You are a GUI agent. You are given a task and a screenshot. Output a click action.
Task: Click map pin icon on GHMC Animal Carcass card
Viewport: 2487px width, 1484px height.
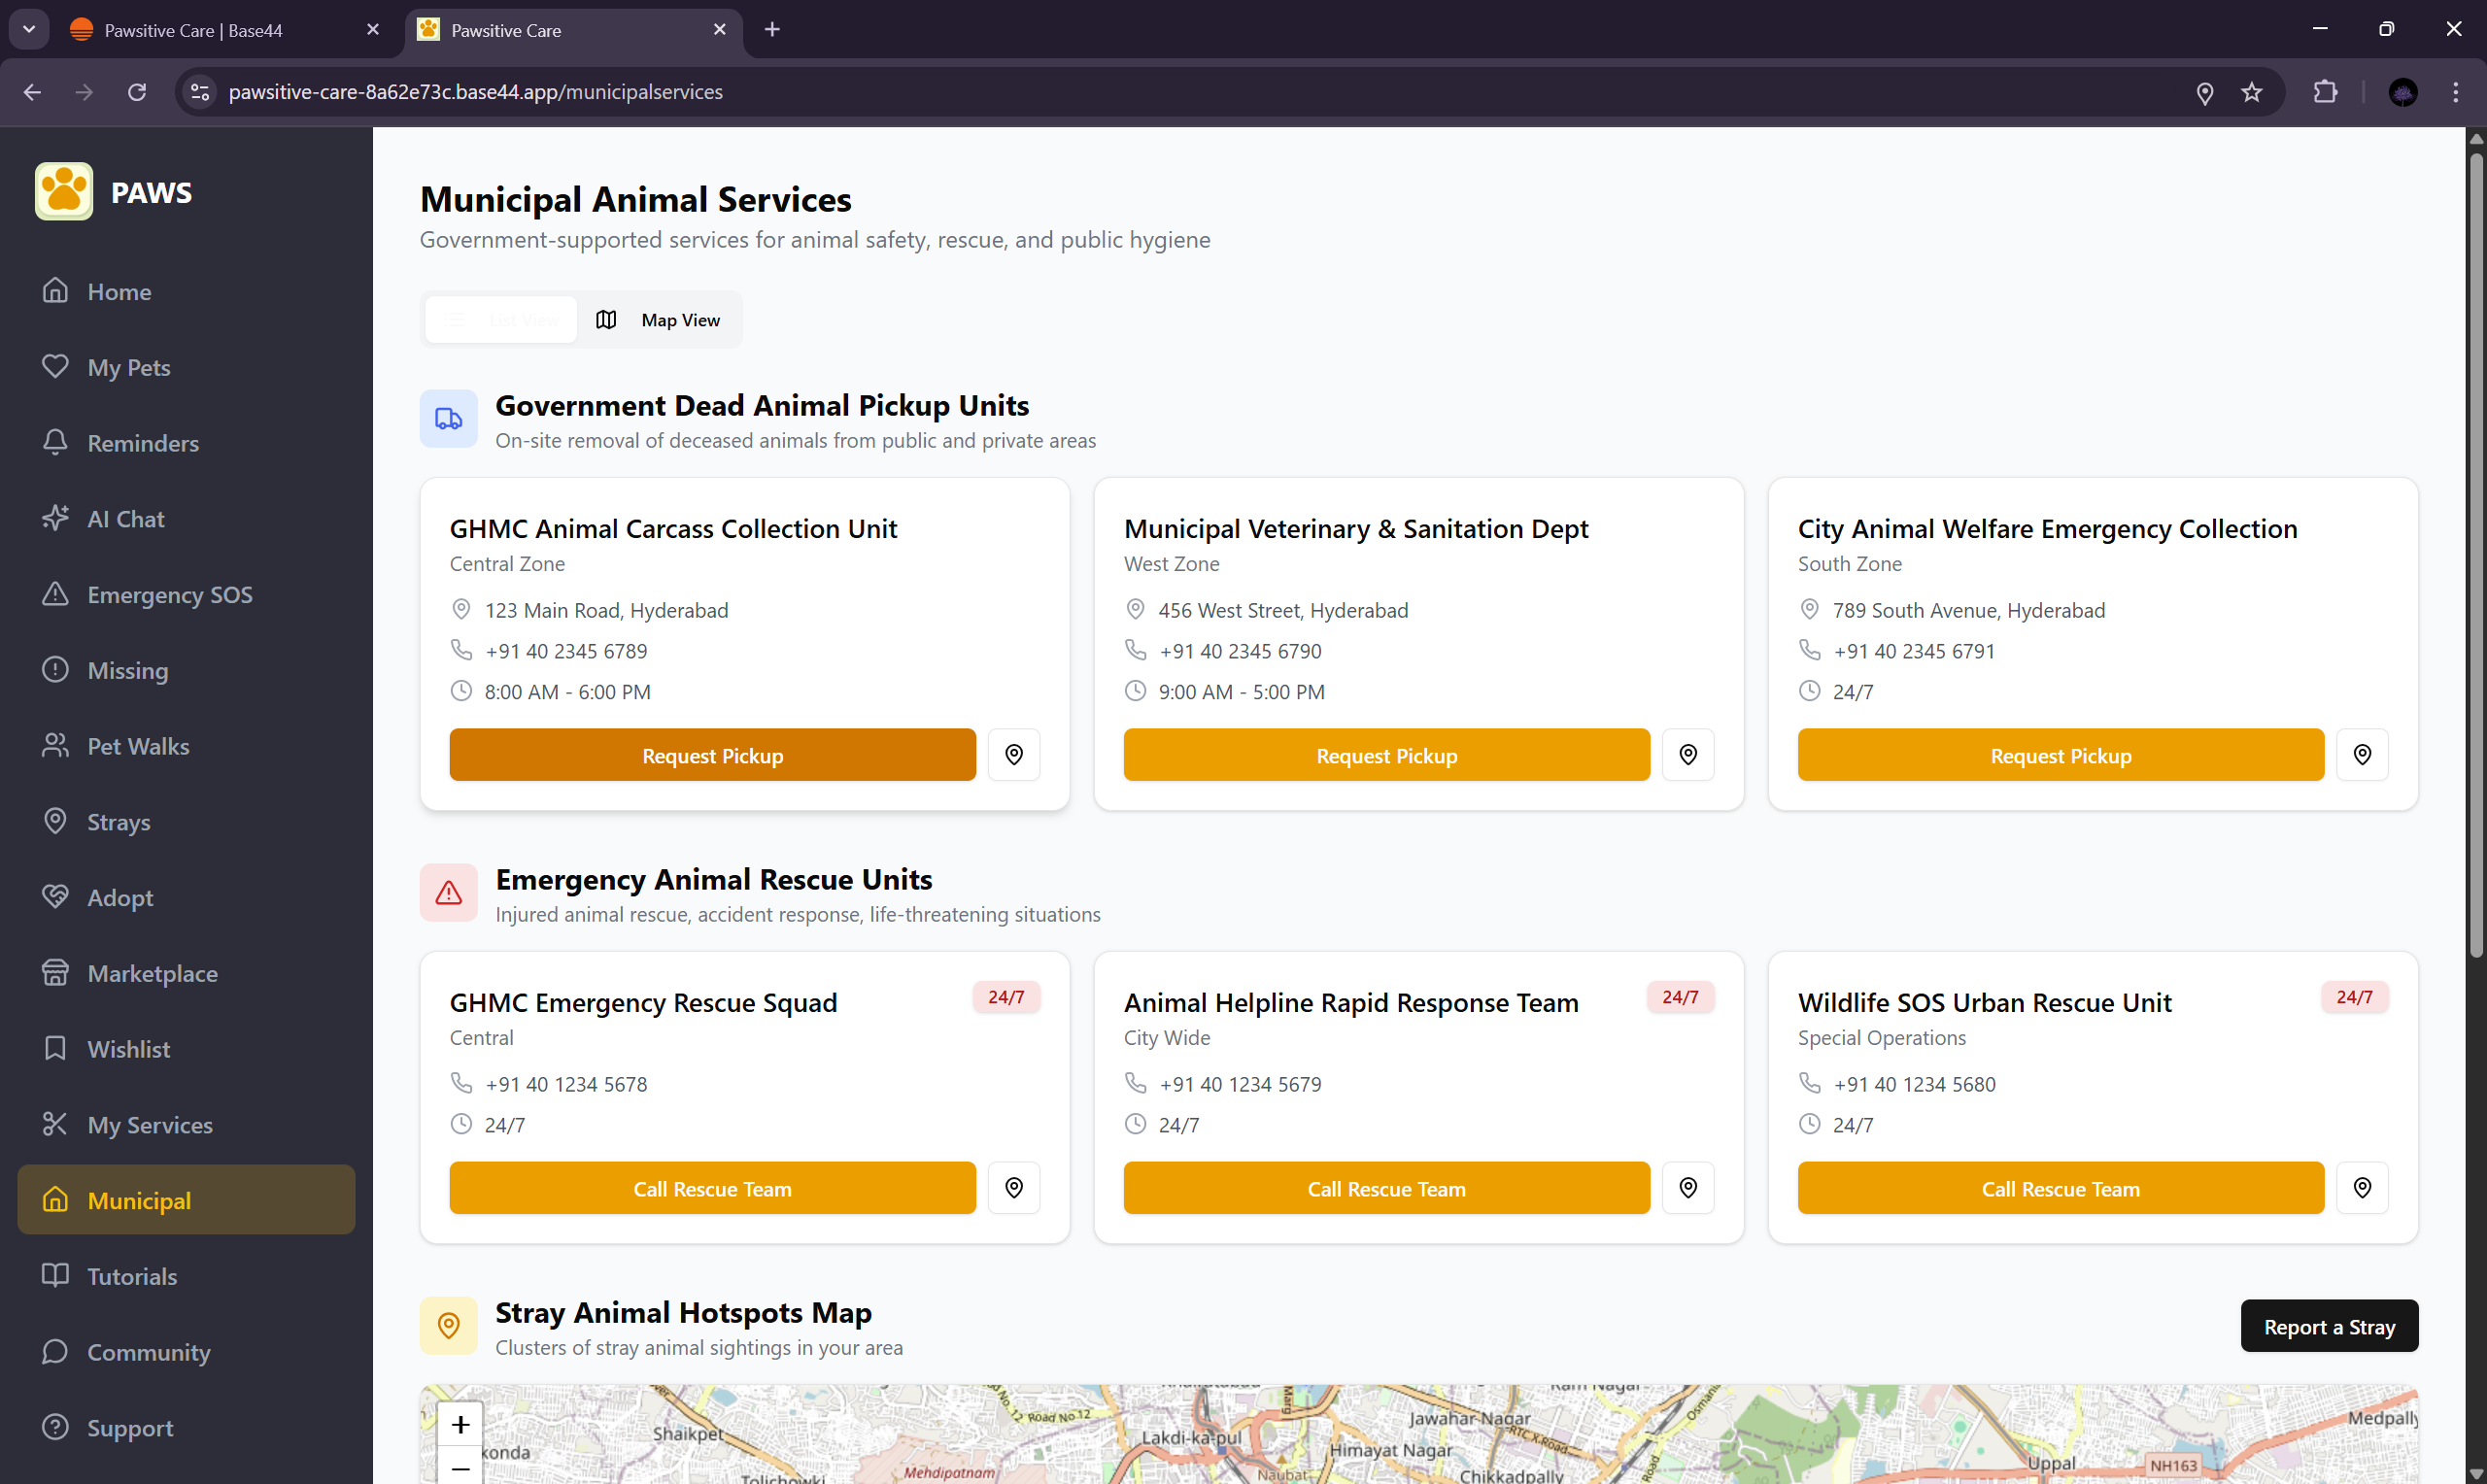click(1013, 755)
